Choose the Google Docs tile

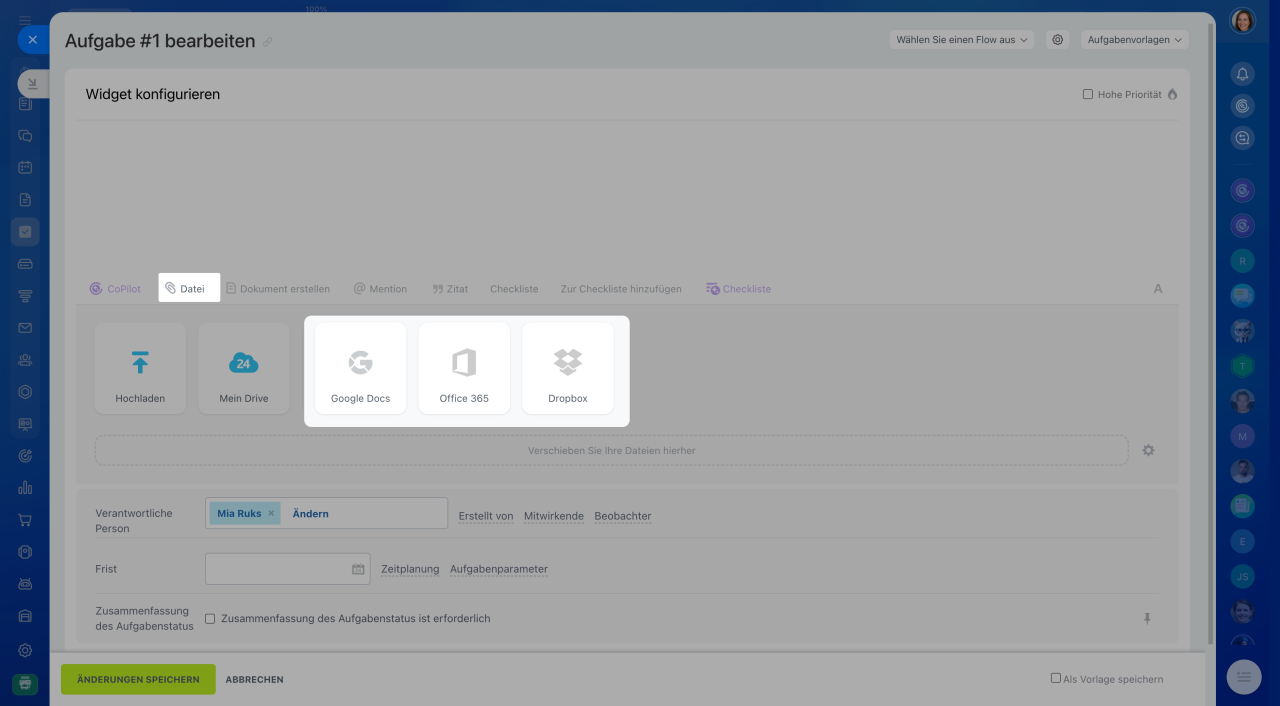tap(361, 368)
